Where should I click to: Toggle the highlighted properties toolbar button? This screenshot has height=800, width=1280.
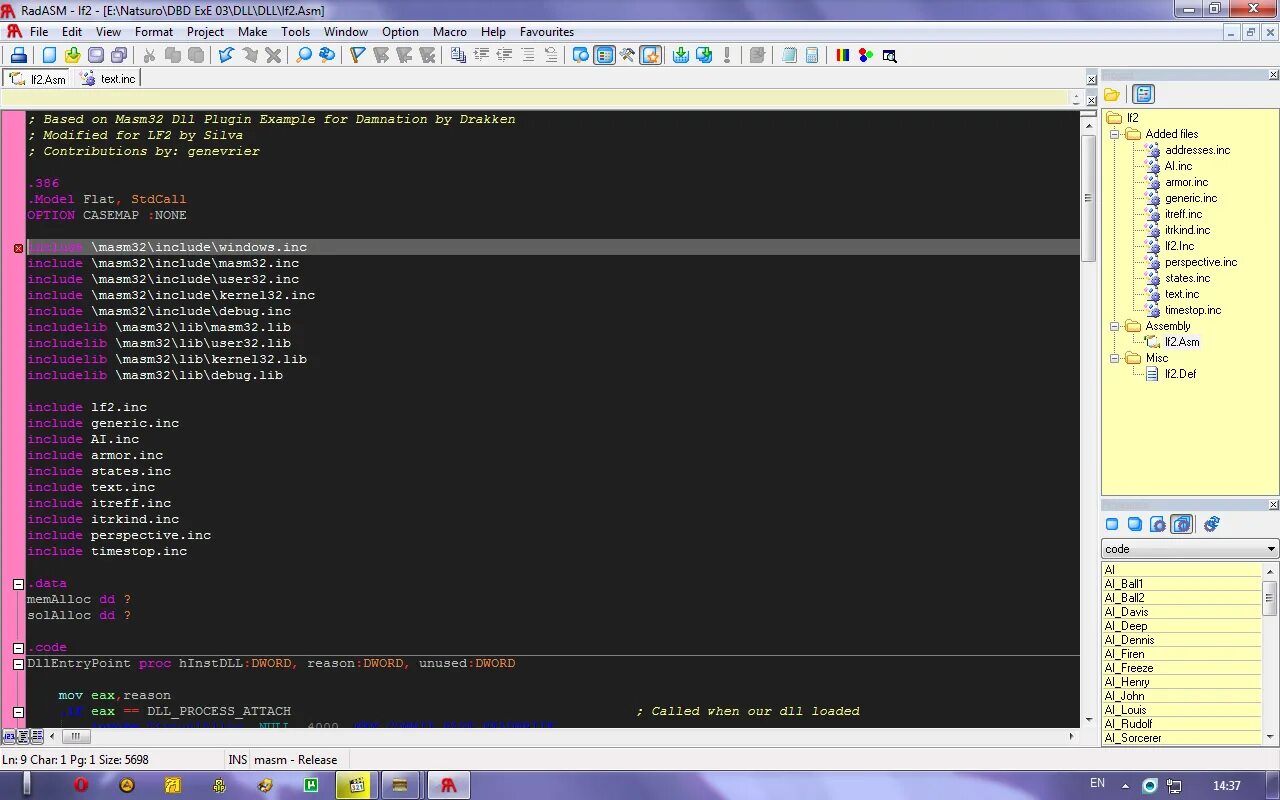pos(604,55)
